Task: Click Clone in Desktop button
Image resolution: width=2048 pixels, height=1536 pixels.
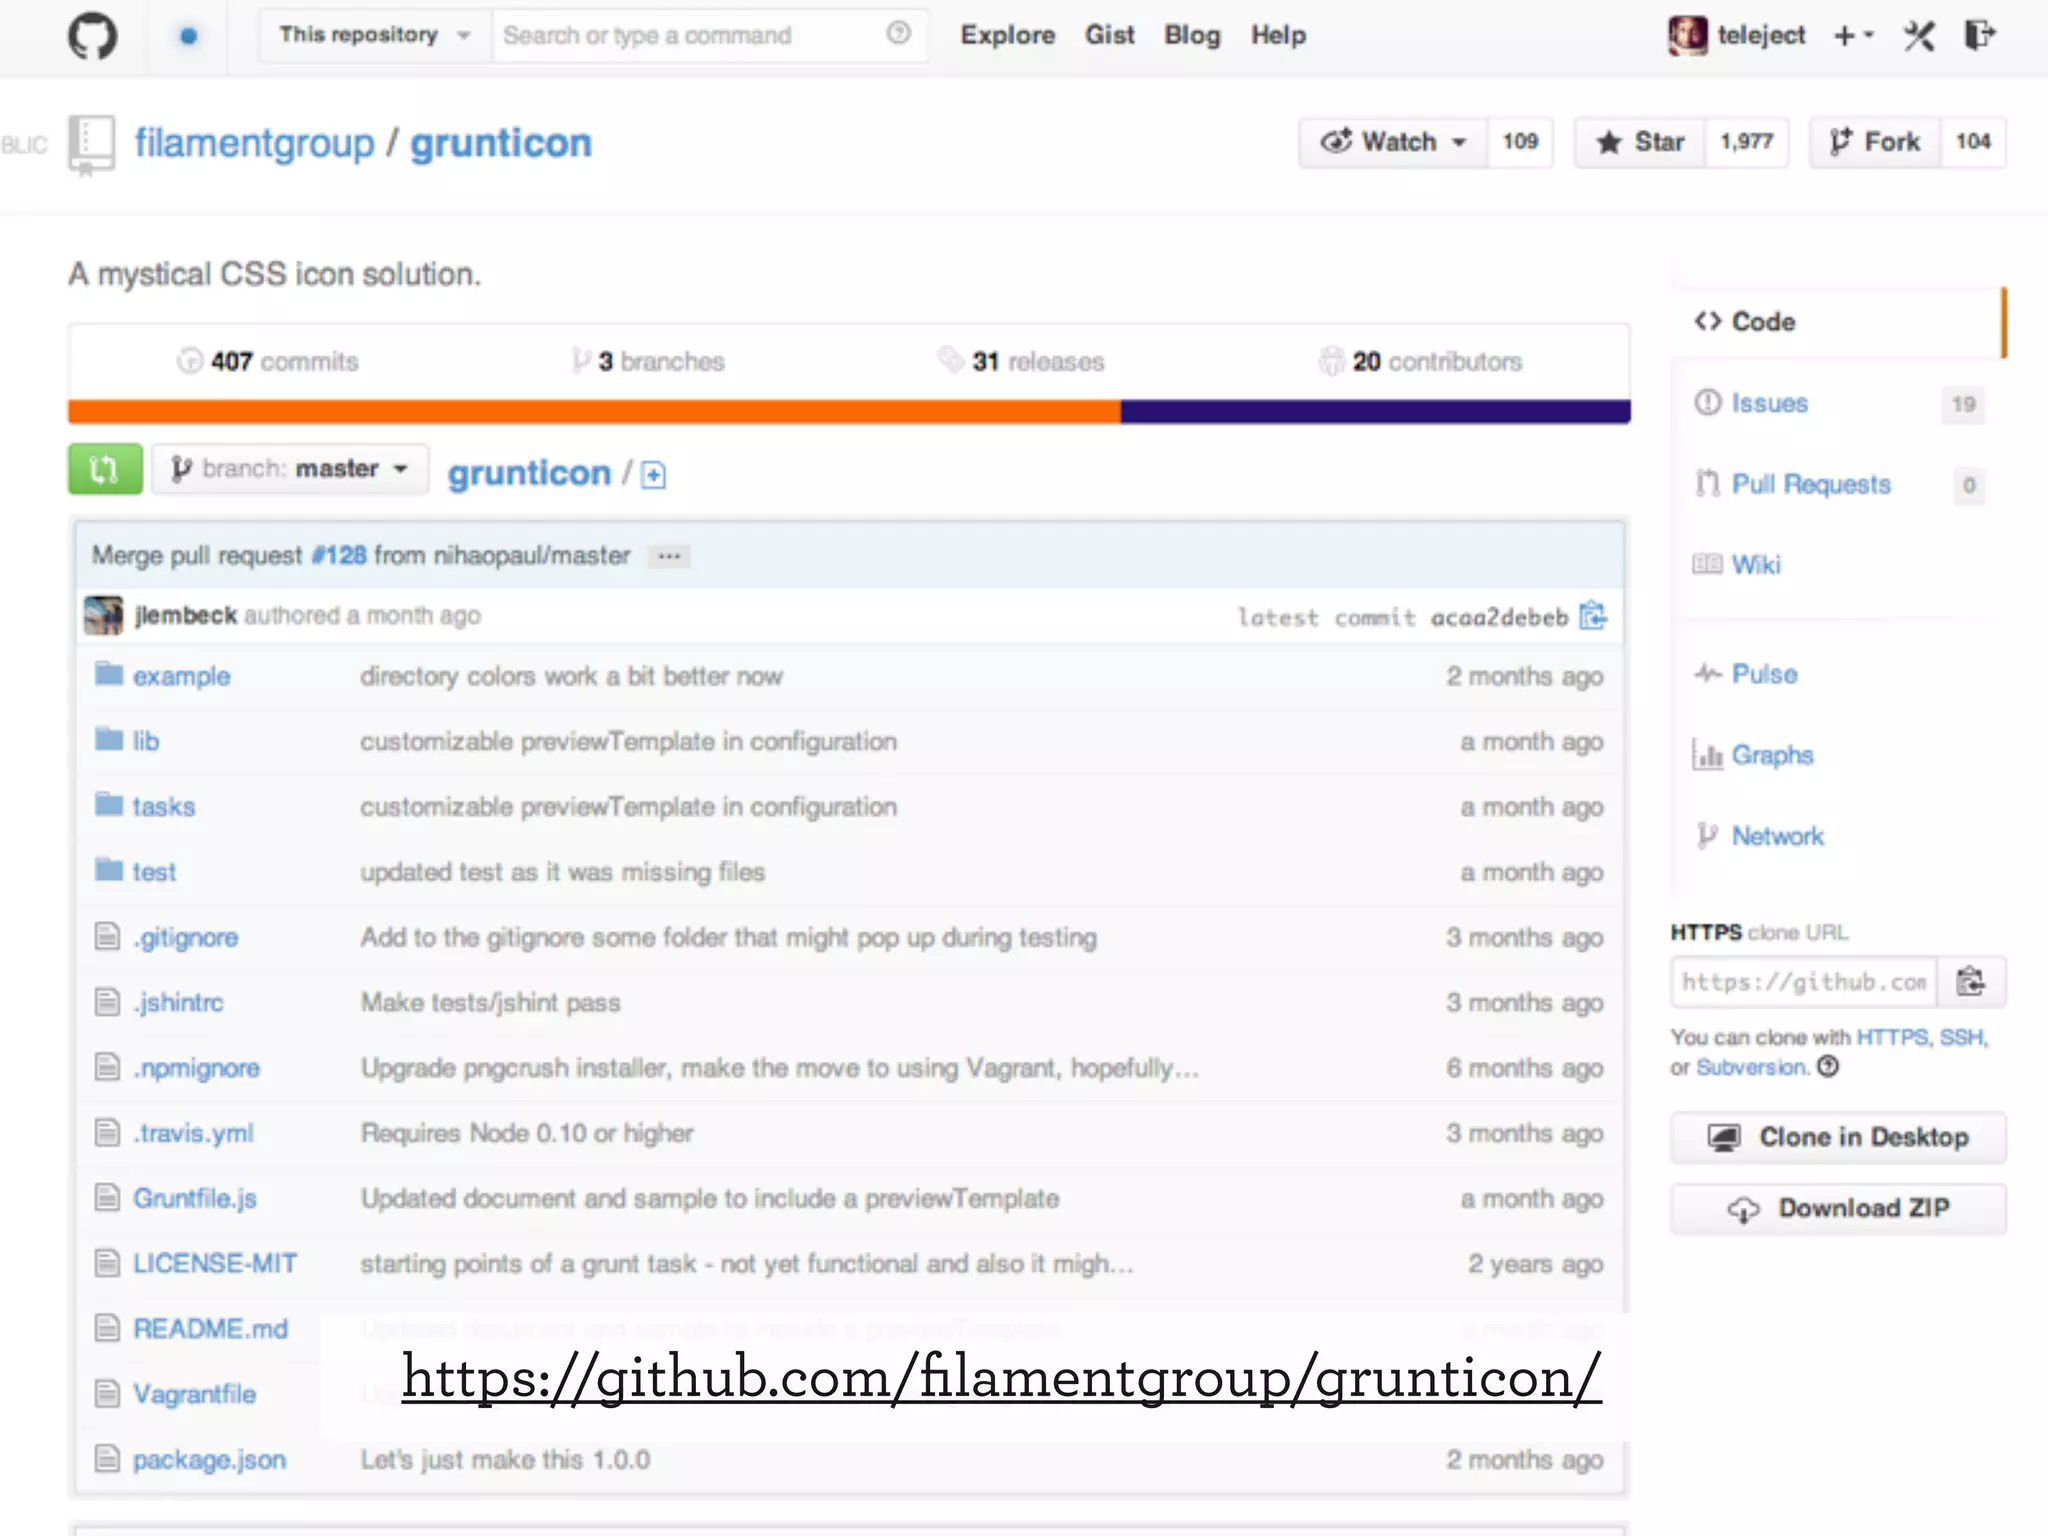Action: [1838, 1138]
